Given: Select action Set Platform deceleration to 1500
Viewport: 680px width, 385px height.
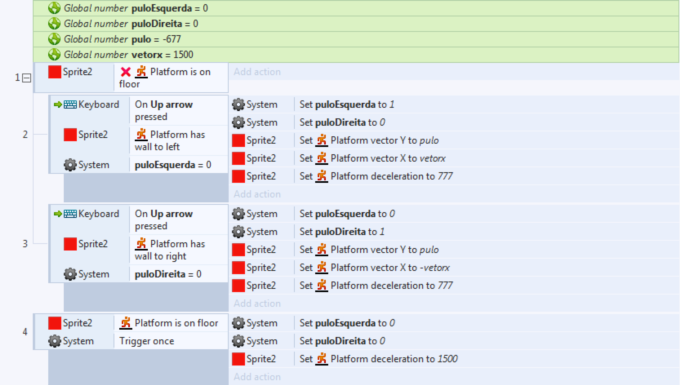Looking at the screenshot, I should (x=454, y=359).
